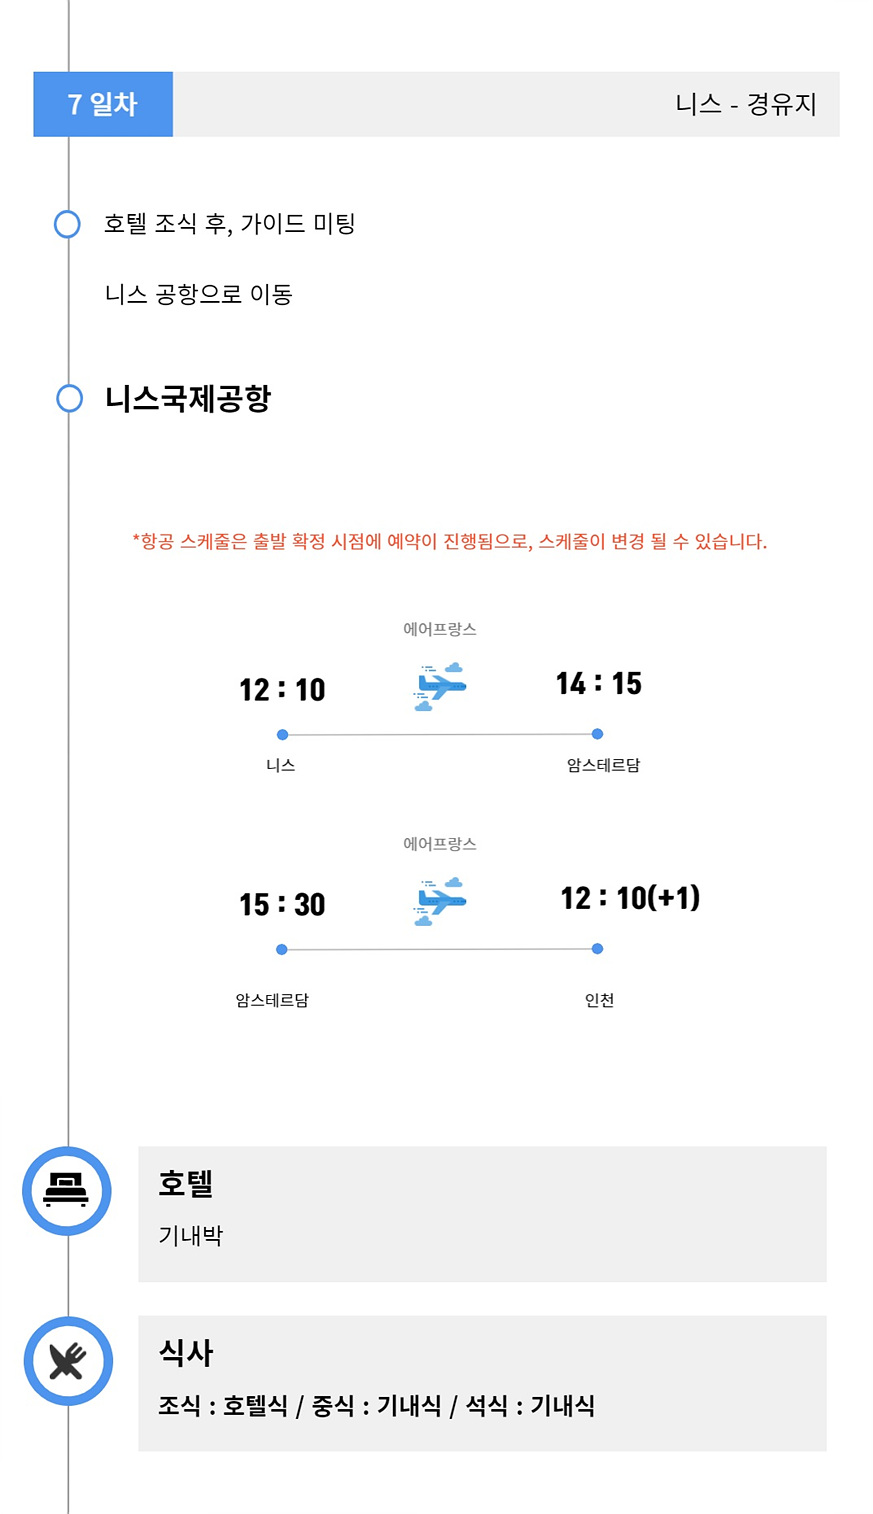This screenshot has height=1514, width=873.
Task: Click the airplane icon for 암스테르담–인천 flight
Action: click(x=440, y=902)
